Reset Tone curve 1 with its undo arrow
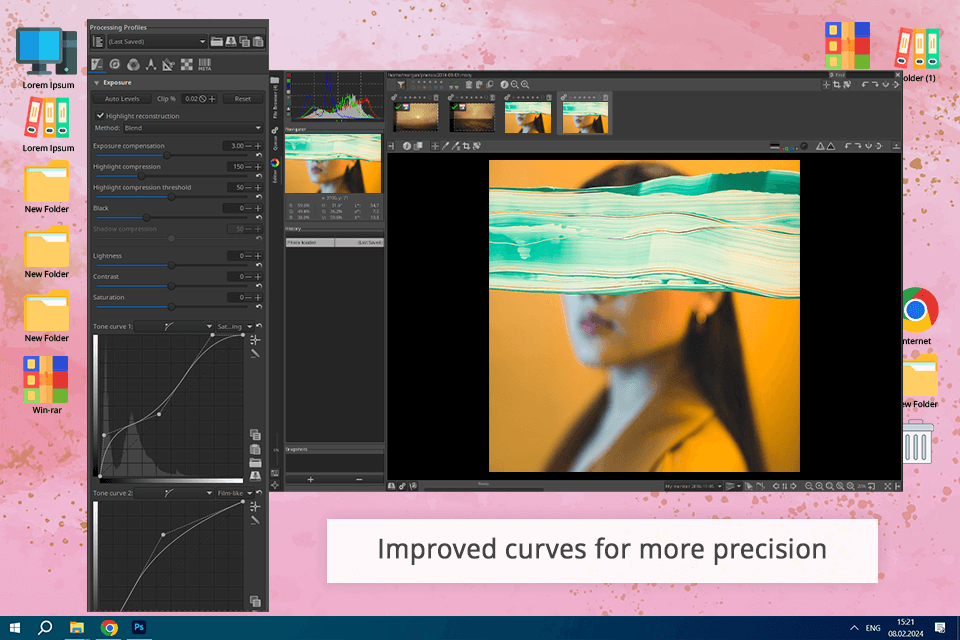Screen dimensions: 960x640 (259, 326)
